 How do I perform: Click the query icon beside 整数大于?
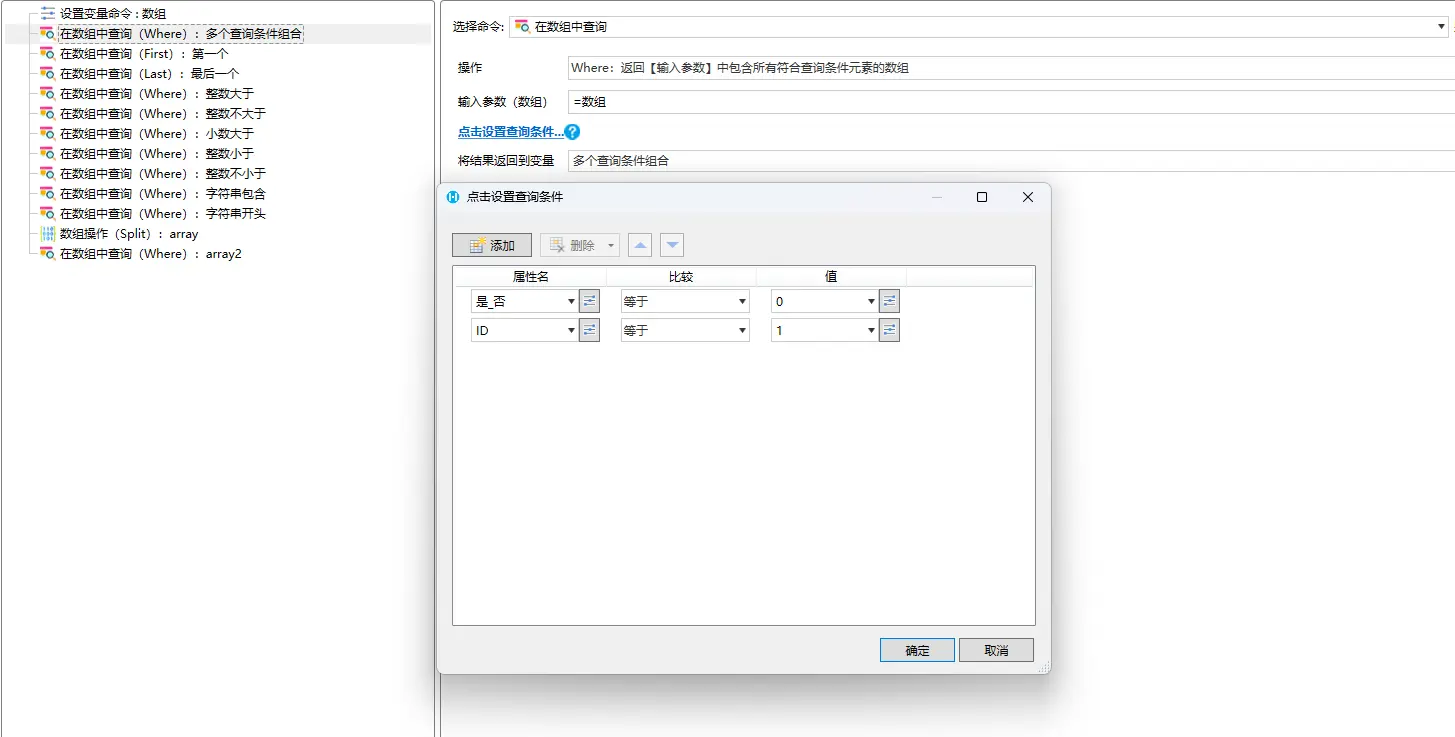coord(47,94)
